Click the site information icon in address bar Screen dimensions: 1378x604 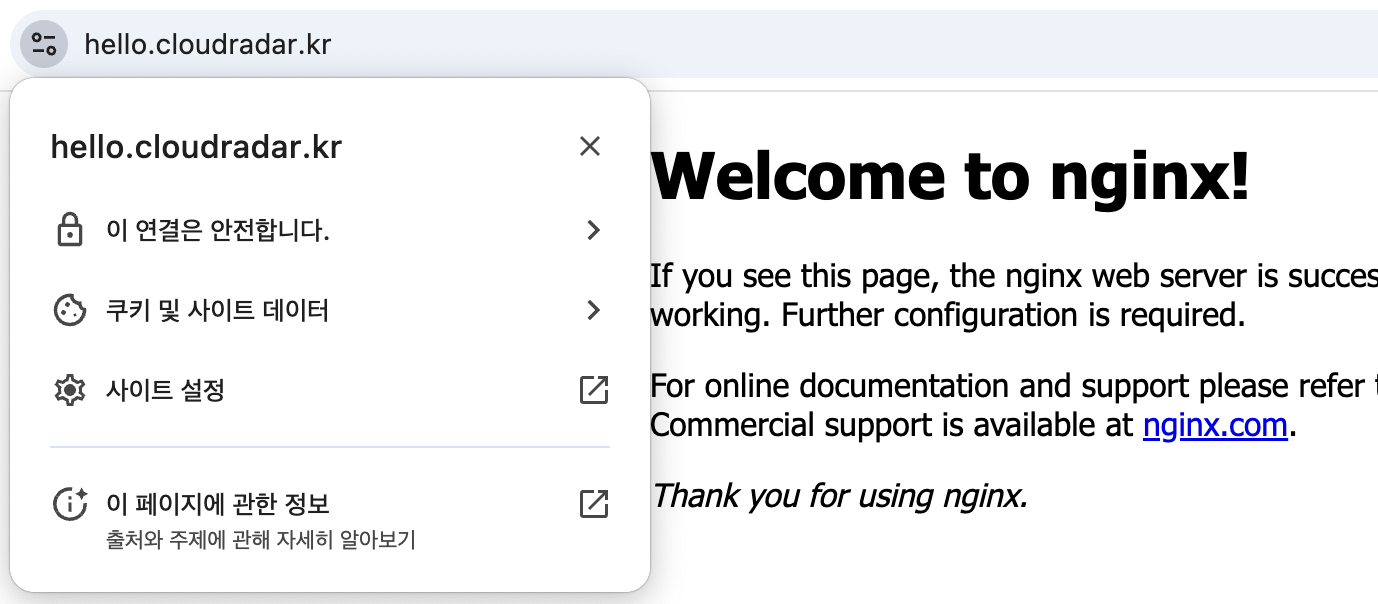(x=44, y=44)
